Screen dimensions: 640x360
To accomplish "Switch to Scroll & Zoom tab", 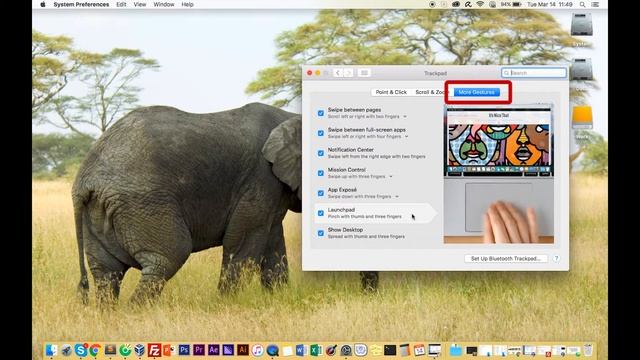I will coord(431,92).
